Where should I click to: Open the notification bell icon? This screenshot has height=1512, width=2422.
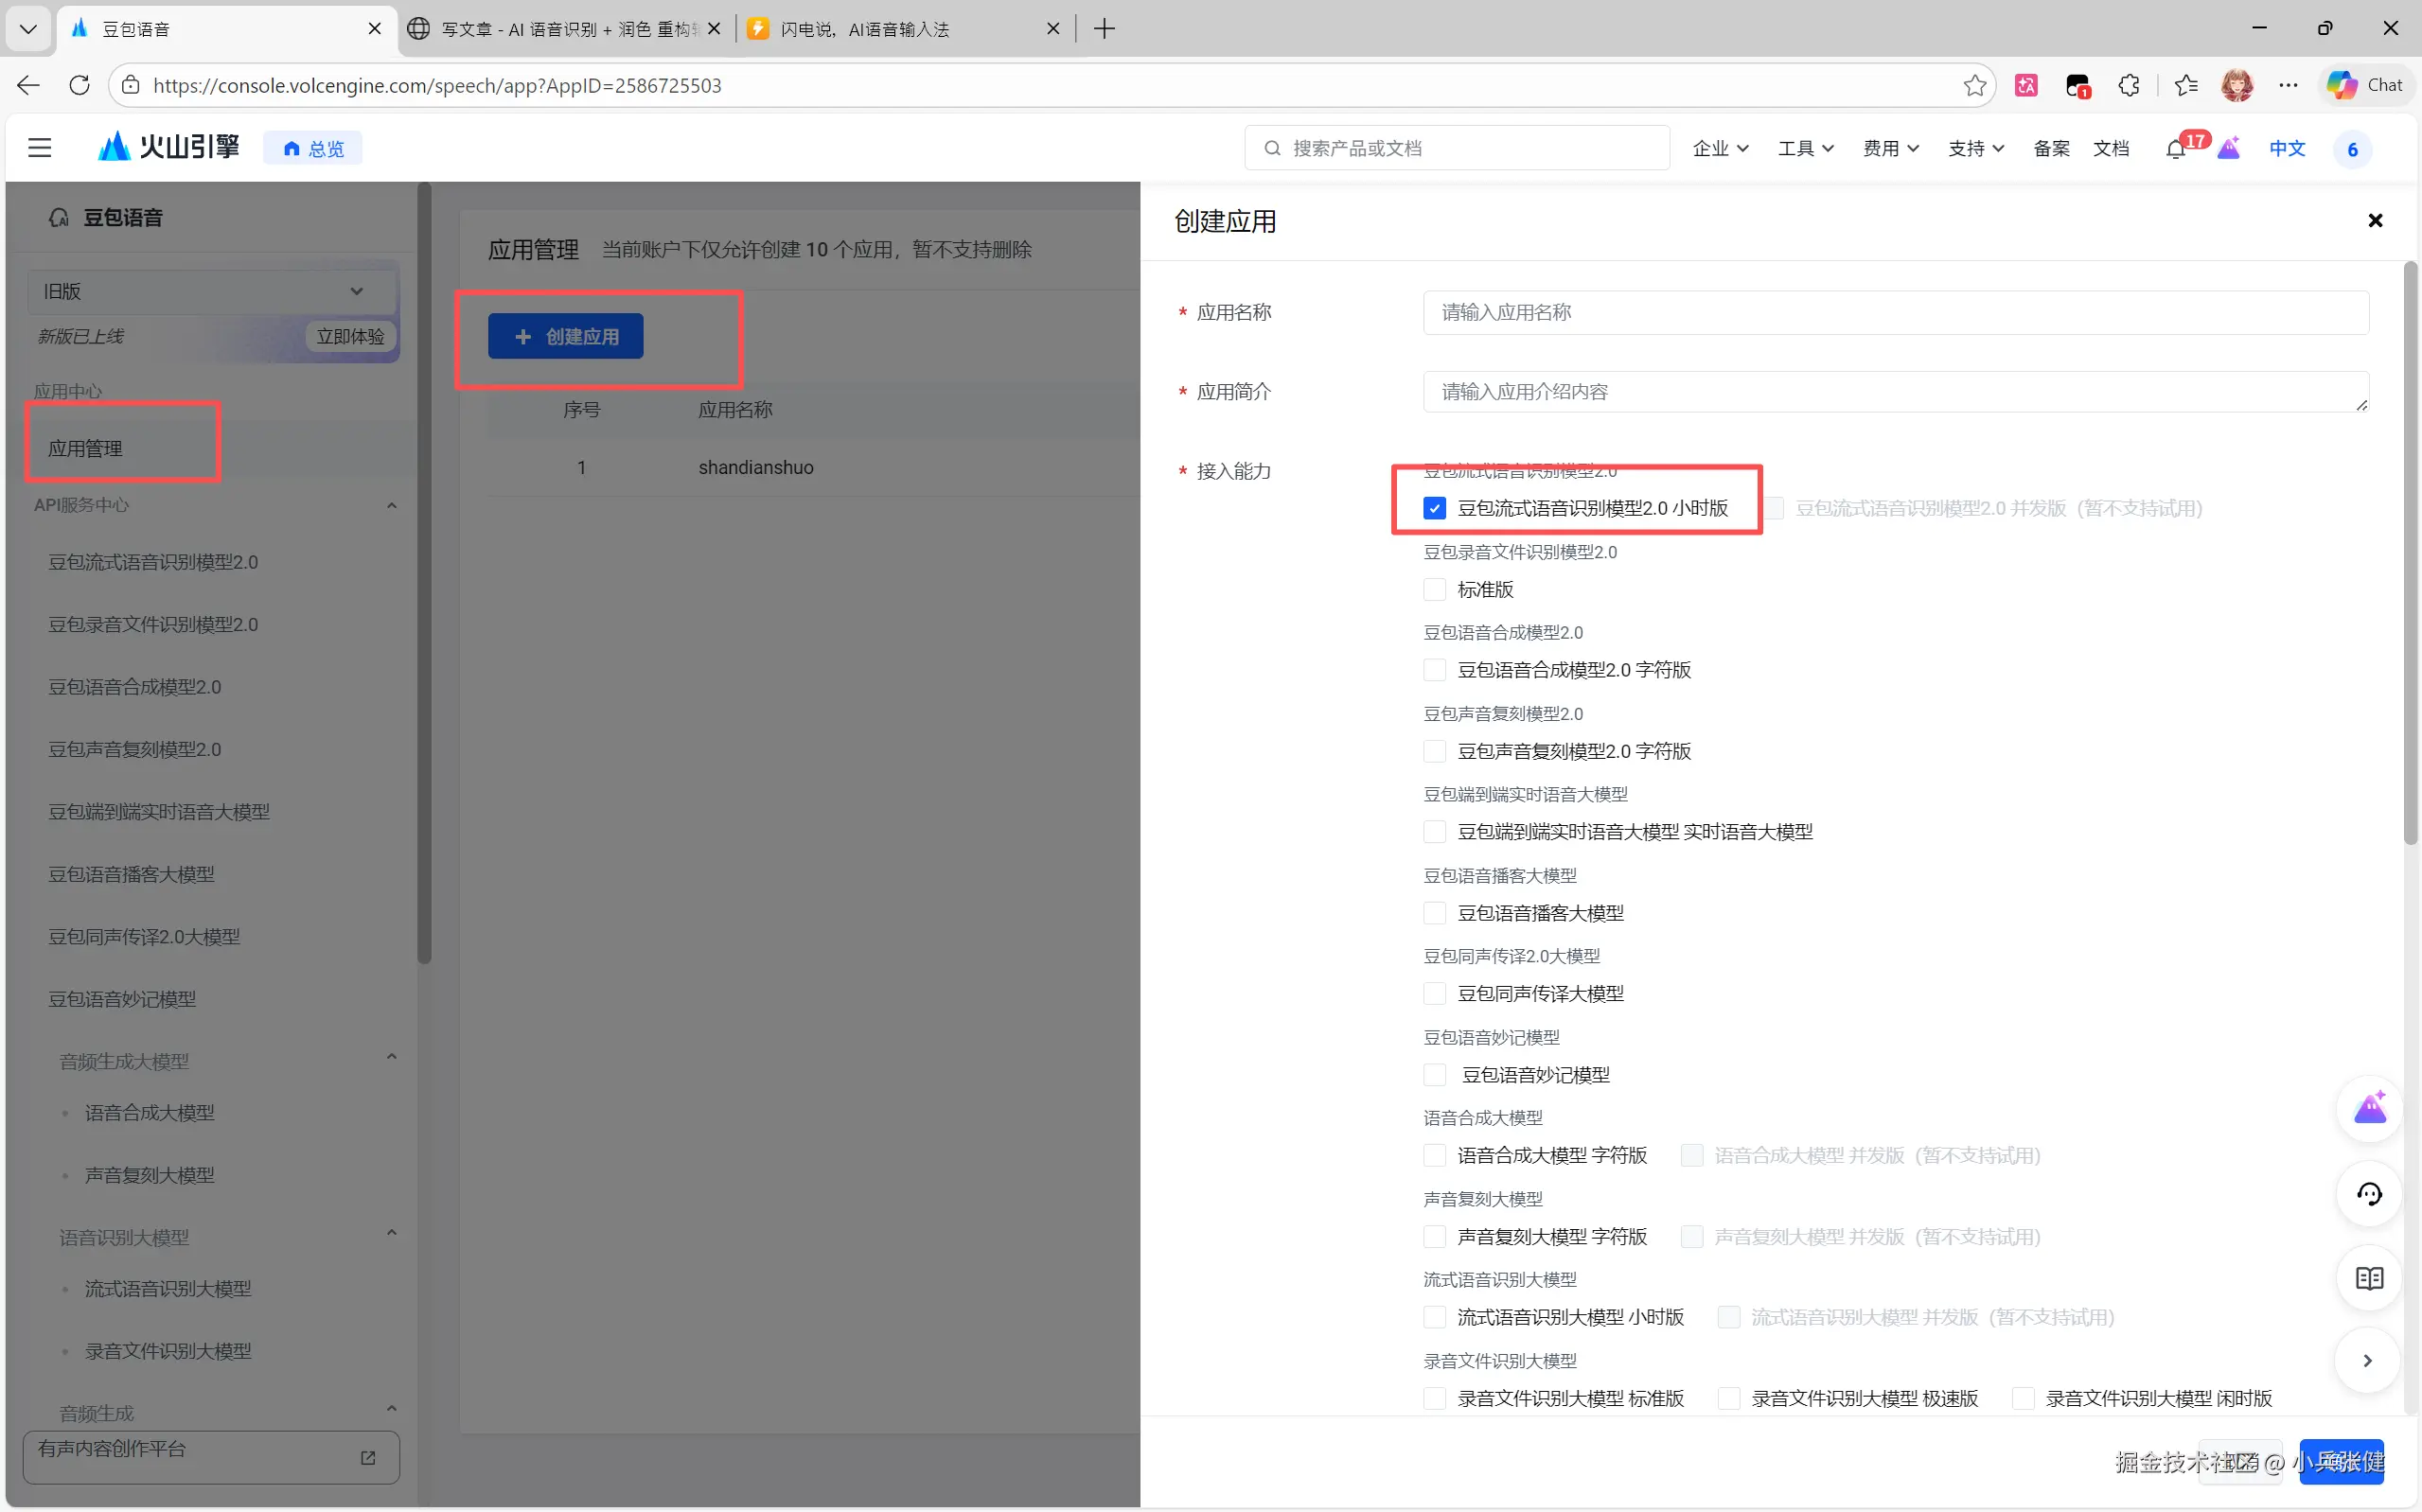click(x=2175, y=149)
